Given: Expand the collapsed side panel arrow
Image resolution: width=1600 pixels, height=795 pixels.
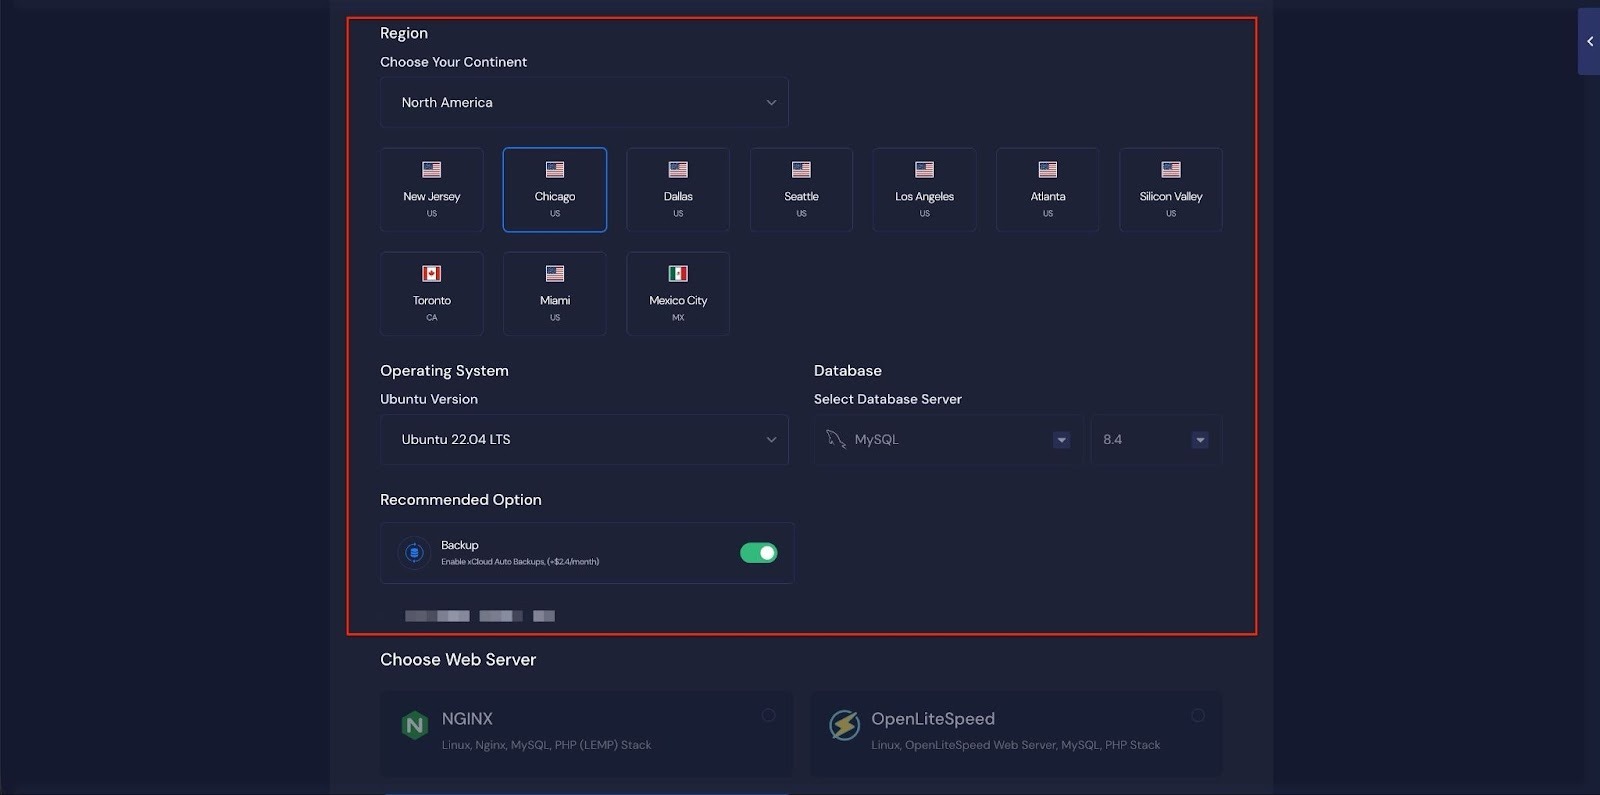Looking at the screenshot, I should [x=1589, y=42].
